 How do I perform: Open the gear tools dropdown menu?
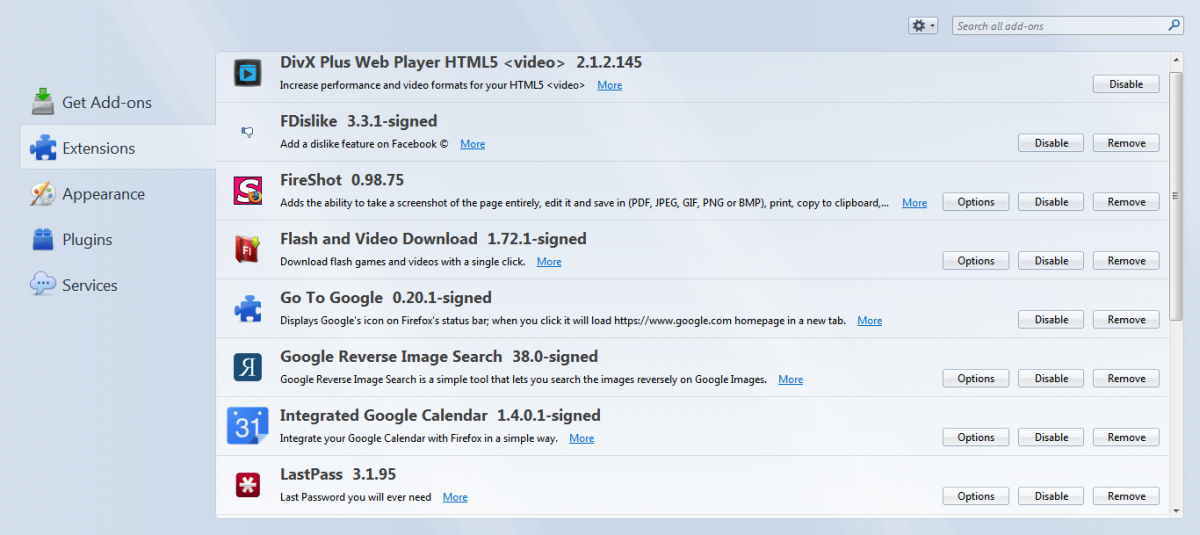923,26
